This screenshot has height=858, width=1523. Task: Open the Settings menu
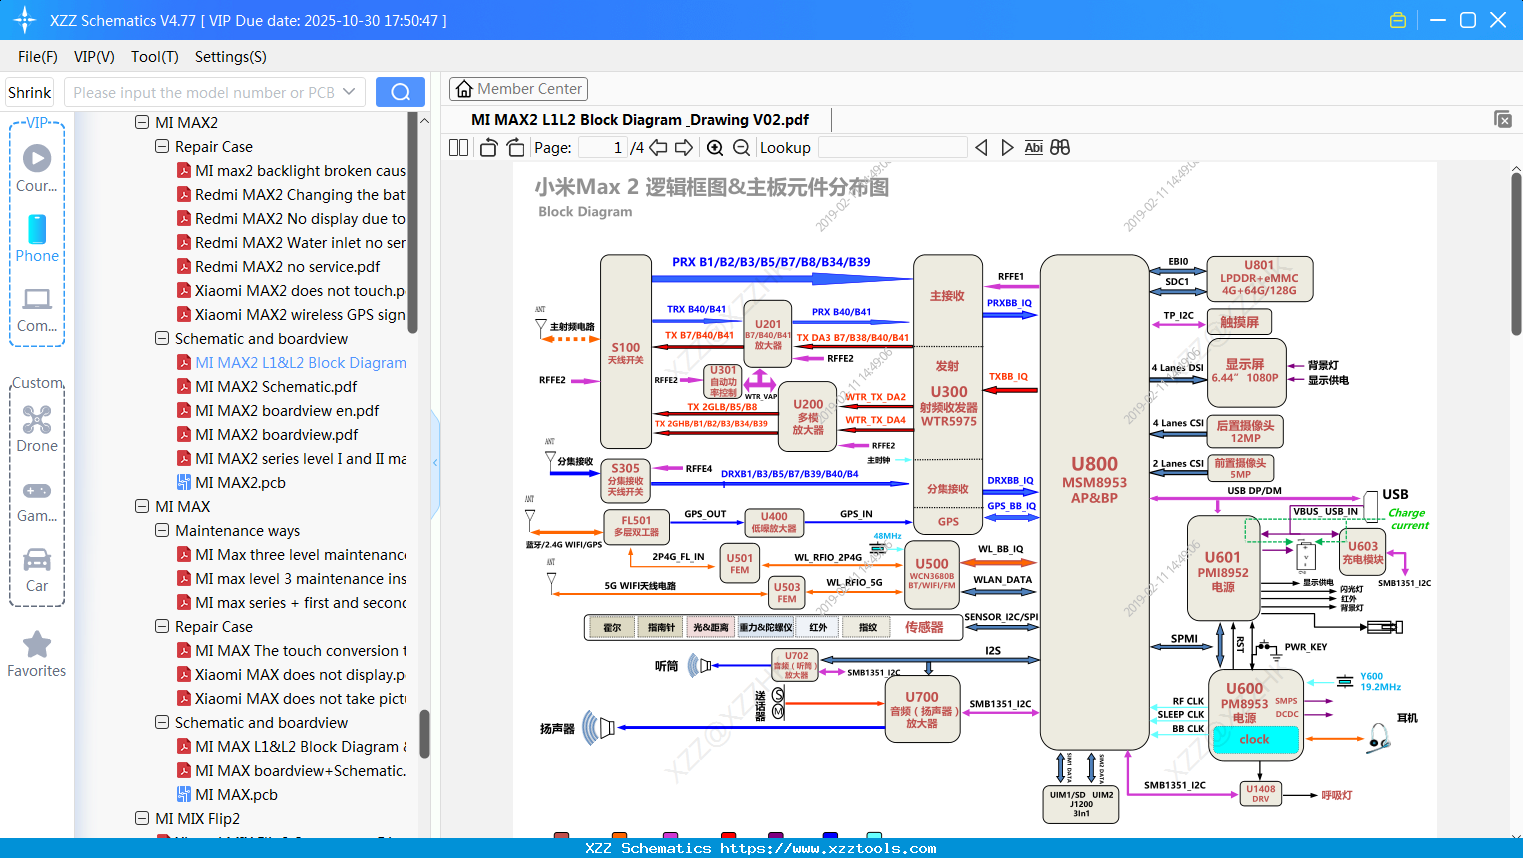pyautogui.click(x=230, y=57)
